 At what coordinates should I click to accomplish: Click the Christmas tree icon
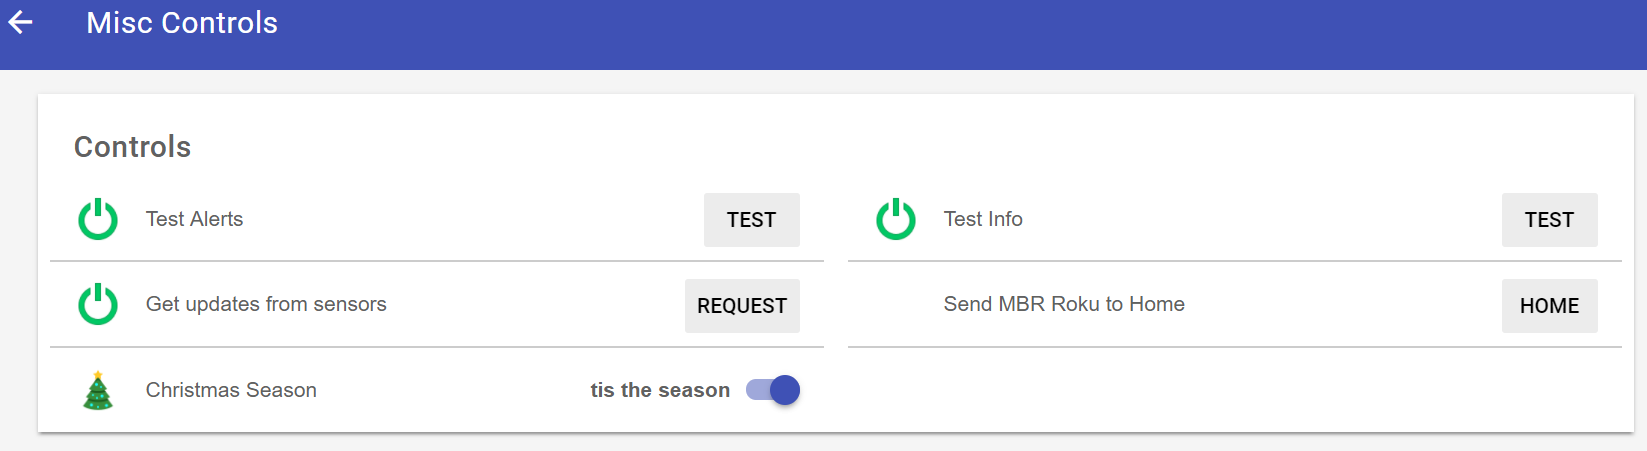tap(98, 390)
